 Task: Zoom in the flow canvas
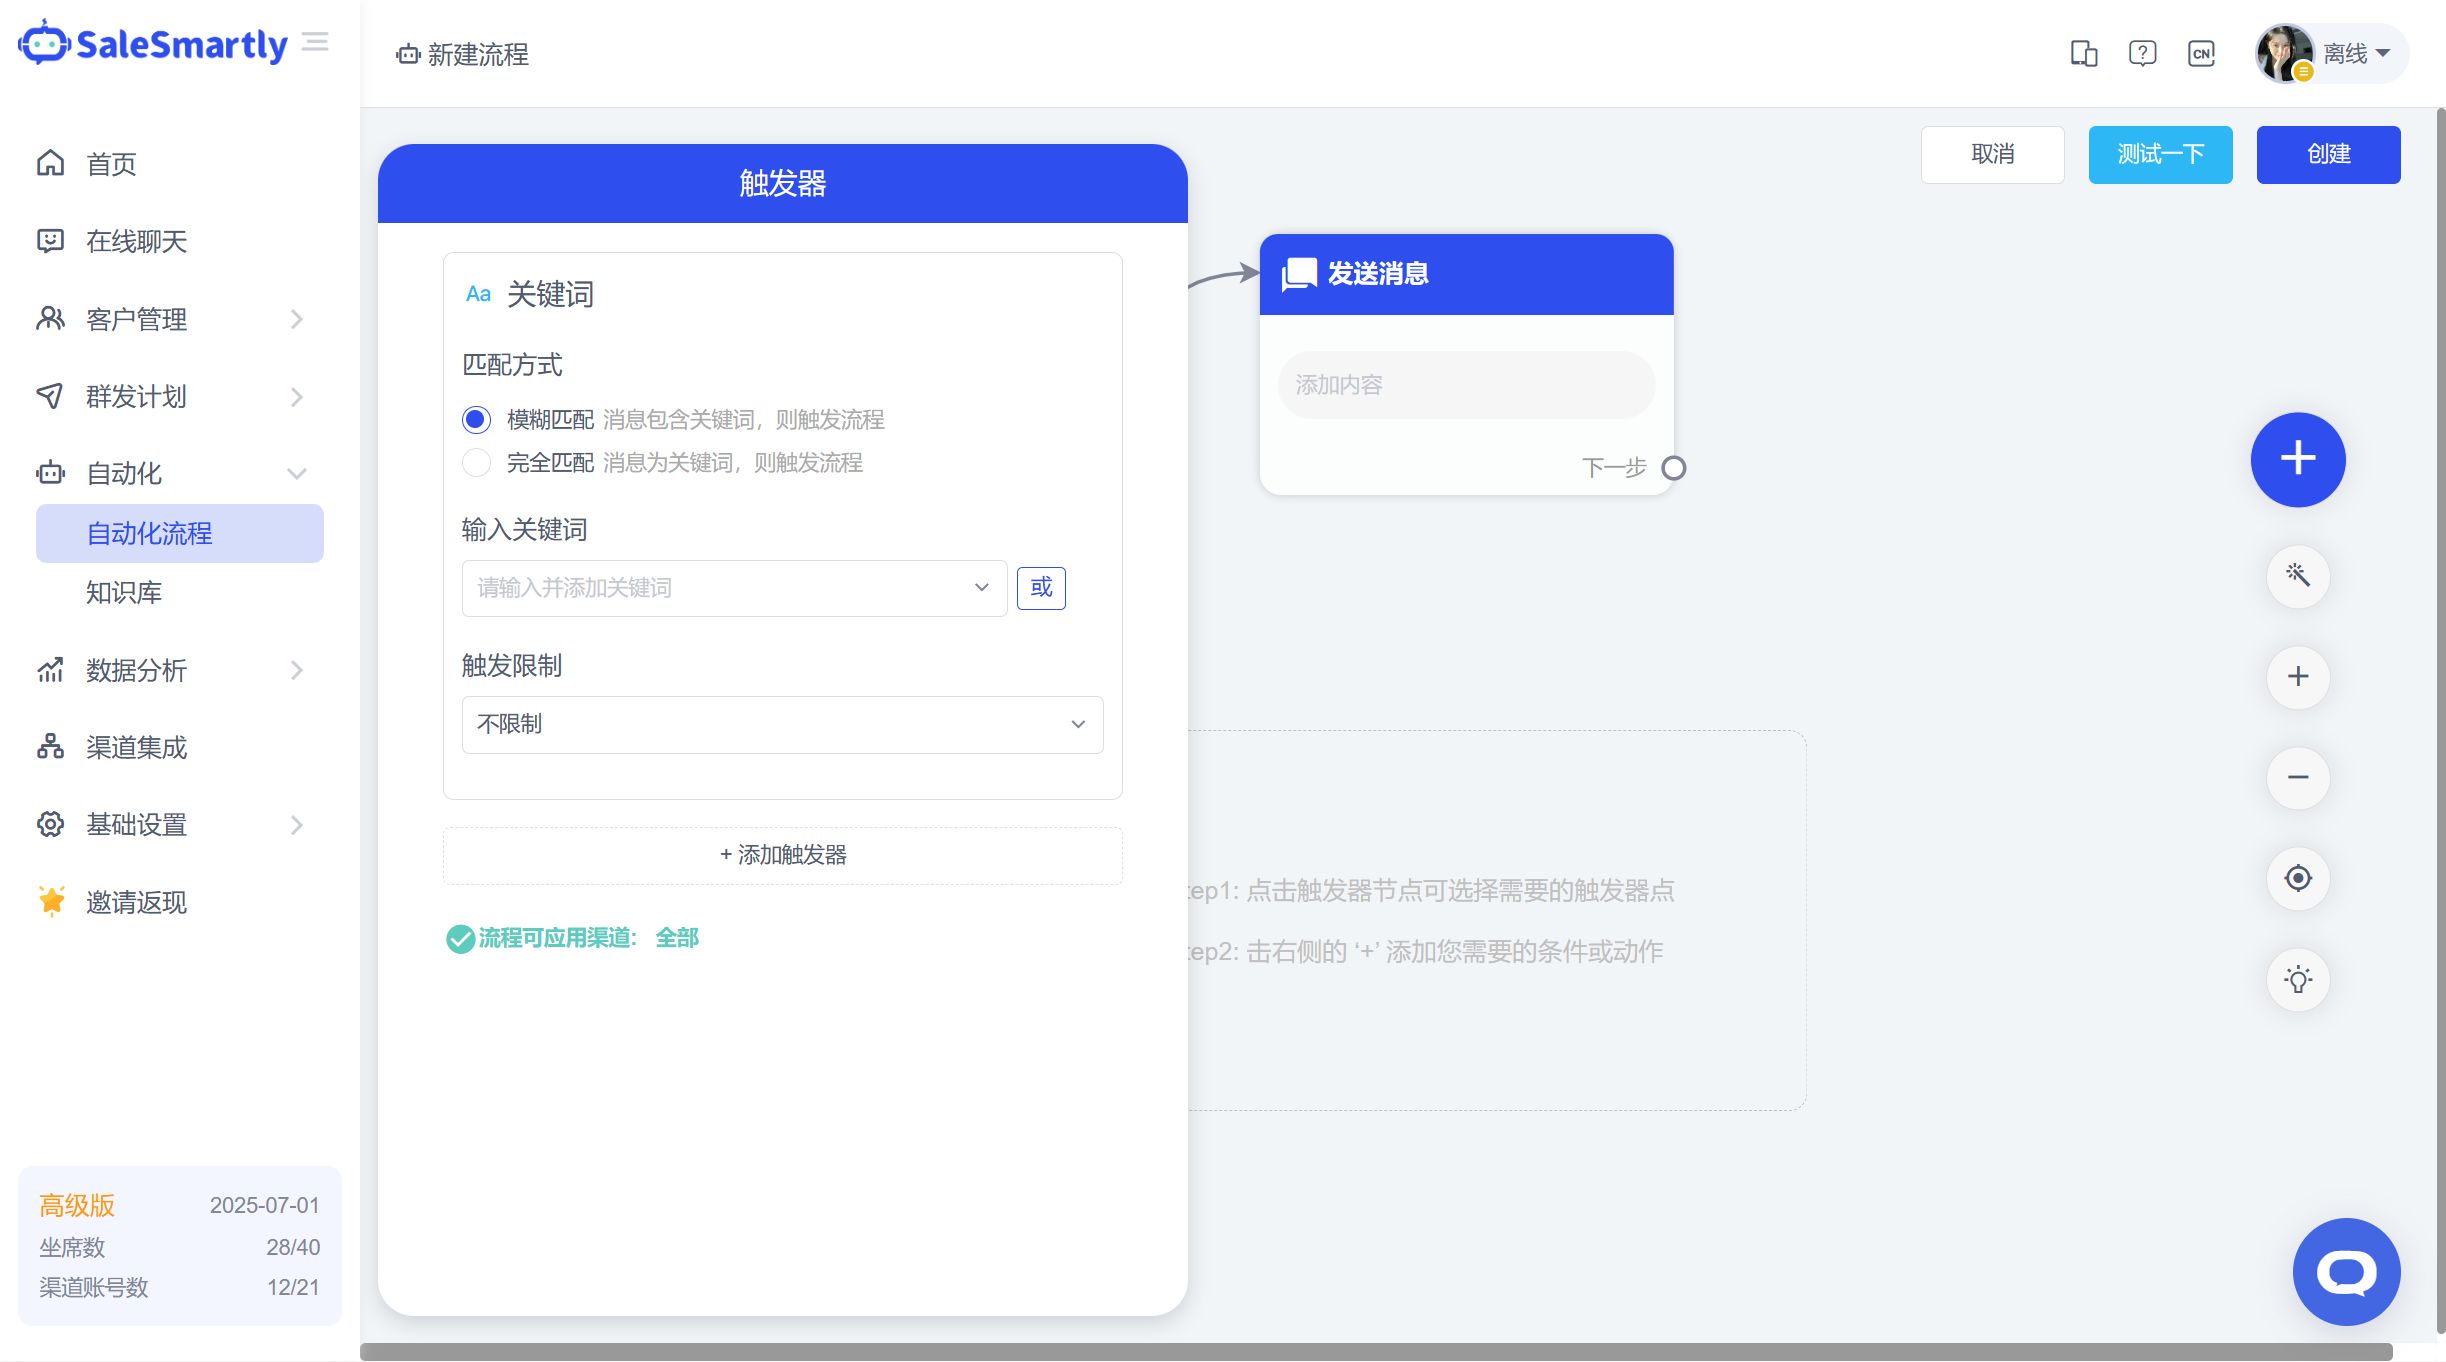(x=2297, y=677)
